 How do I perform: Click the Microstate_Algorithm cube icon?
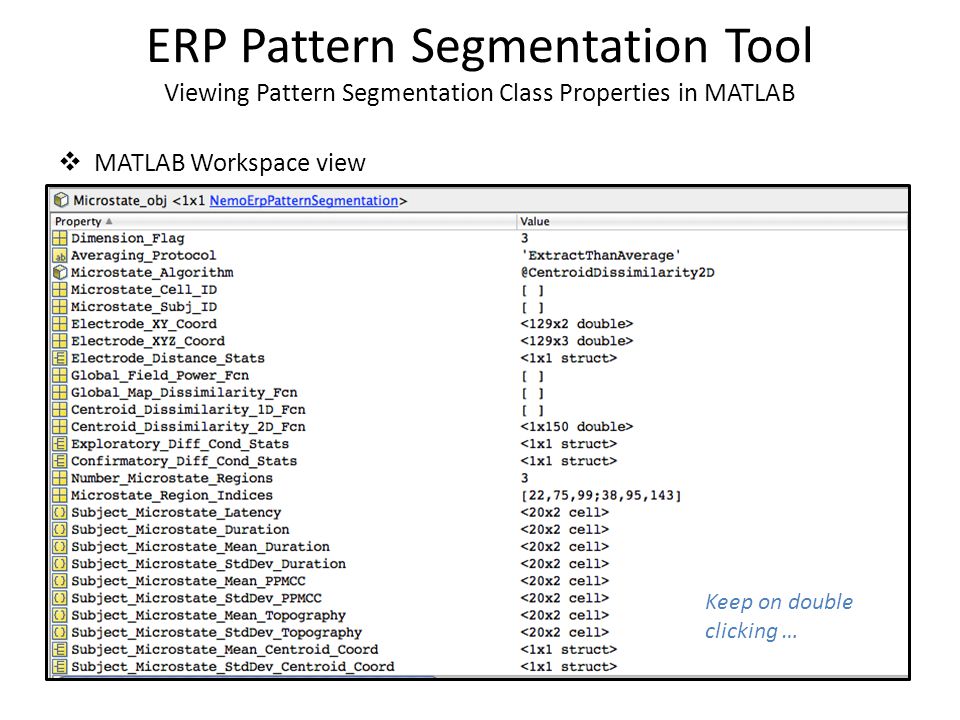coord(59,272)
